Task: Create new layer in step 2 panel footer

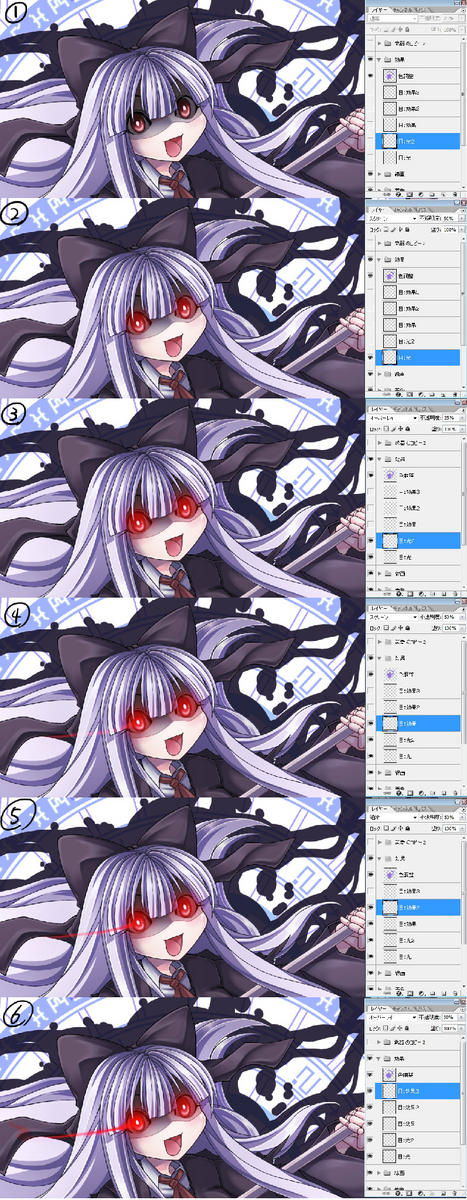Action: tap(444, 394)
